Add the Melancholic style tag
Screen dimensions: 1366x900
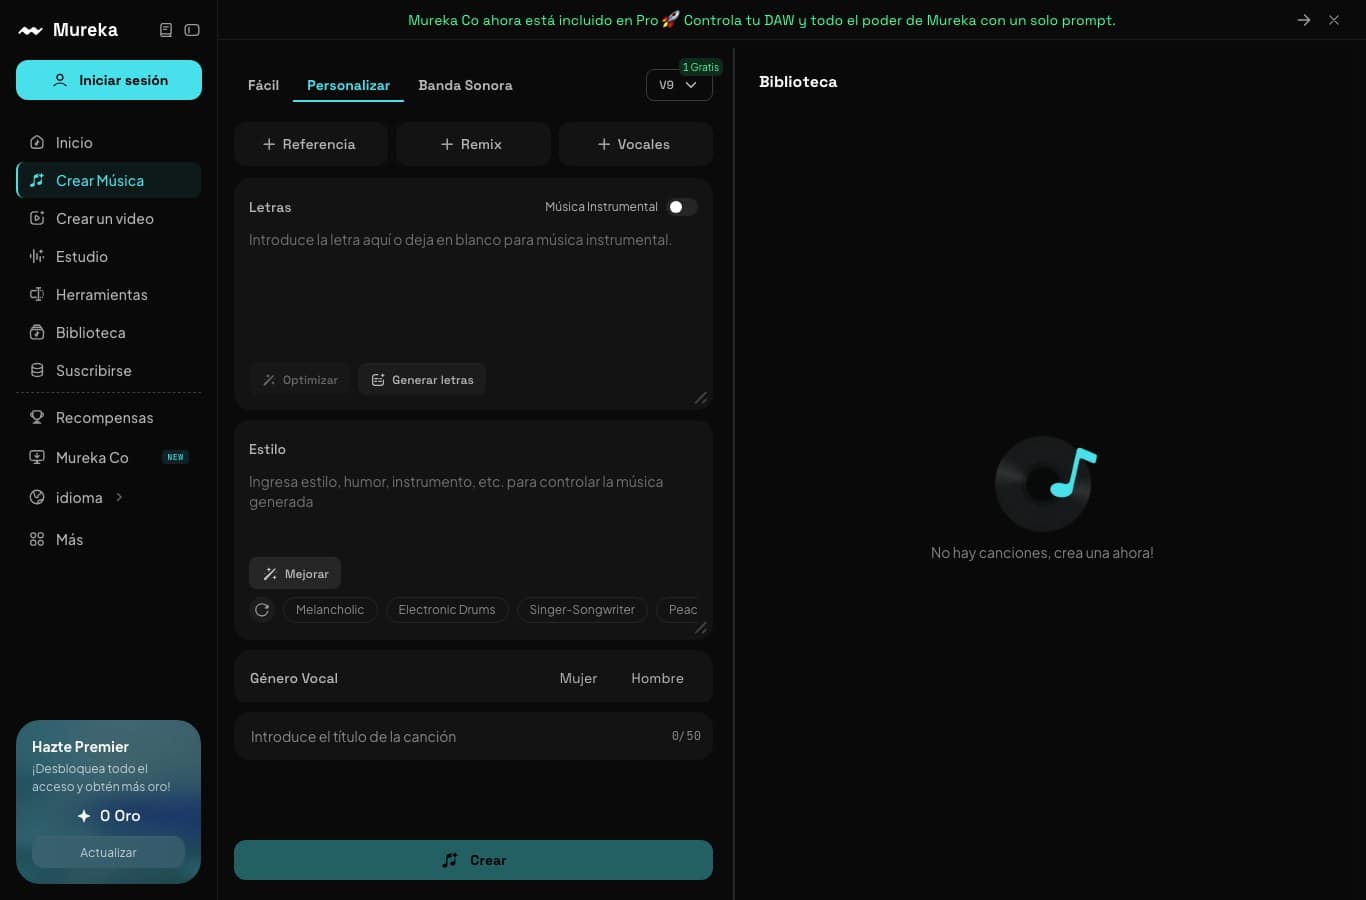330,610
